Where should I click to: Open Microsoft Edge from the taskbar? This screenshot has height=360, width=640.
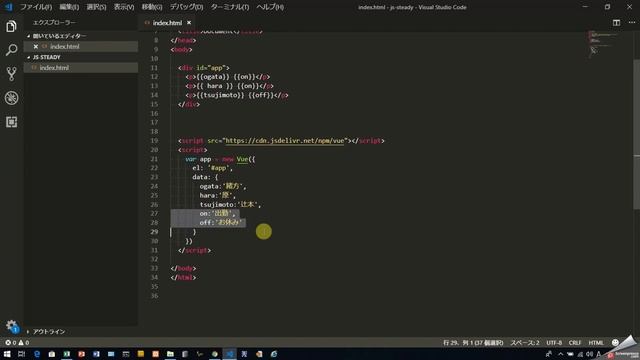pyautogui.click(x=37, y=354)
